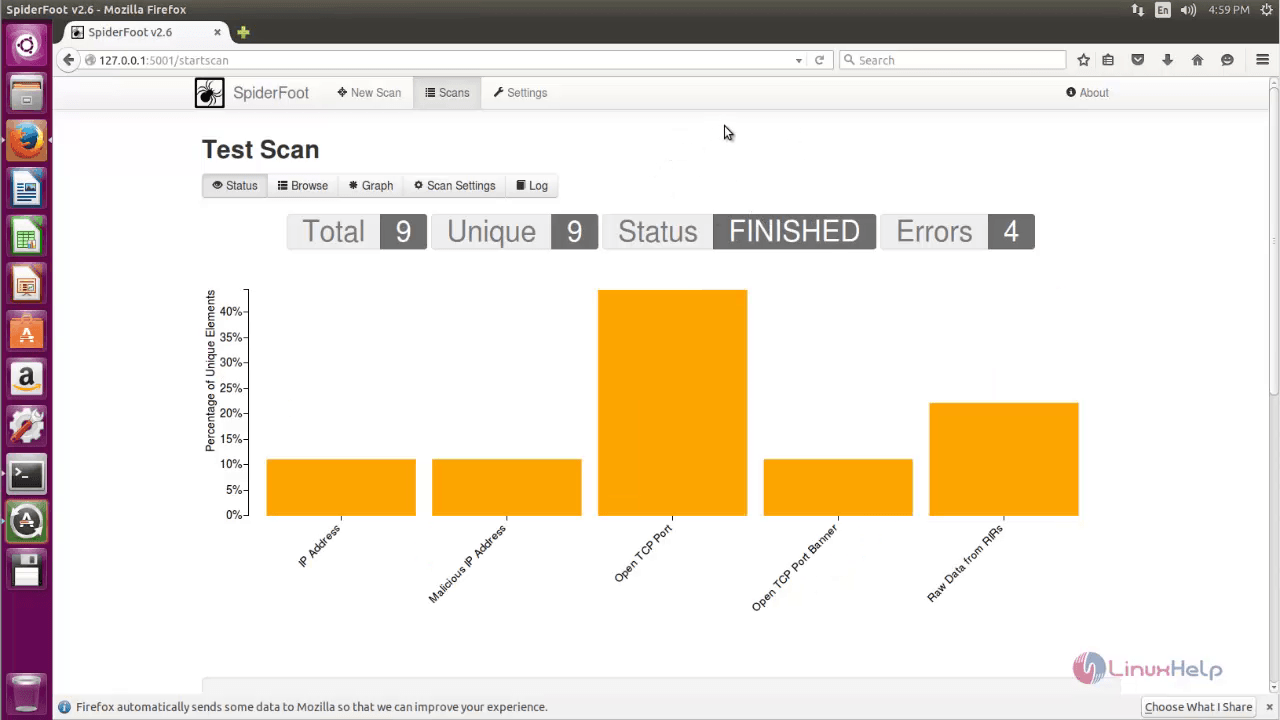Open the Graph view tab
Image resolution: width=1280 pixels, height=720 pixels.
(x=371, y=186)
